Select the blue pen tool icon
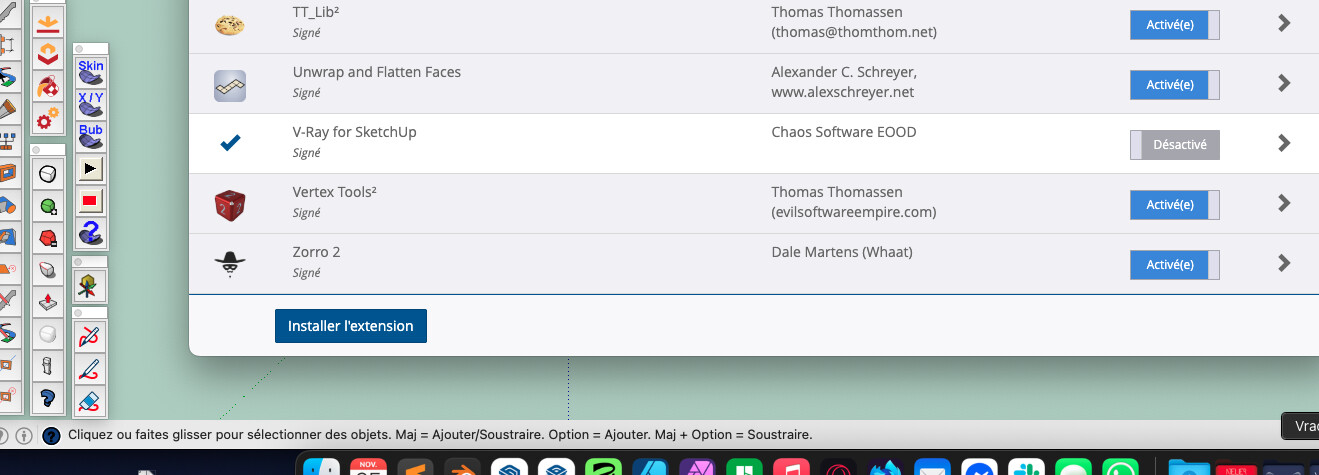1319x475 pixels. coord(90,369)
